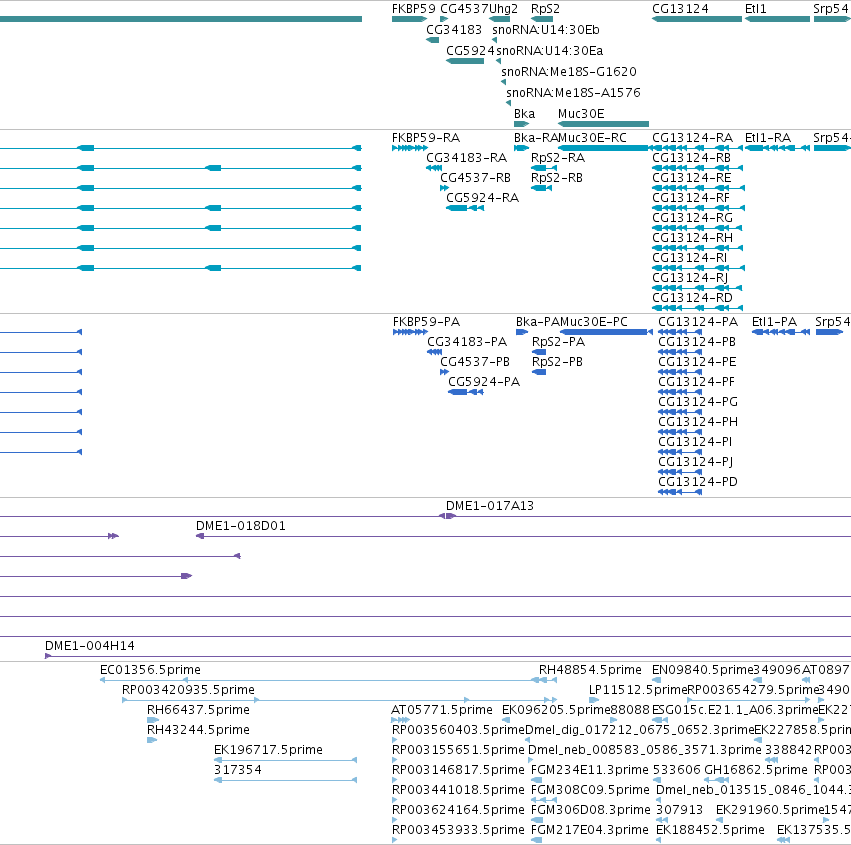Select the EK196717.5prime EST

tap(285, 760)
